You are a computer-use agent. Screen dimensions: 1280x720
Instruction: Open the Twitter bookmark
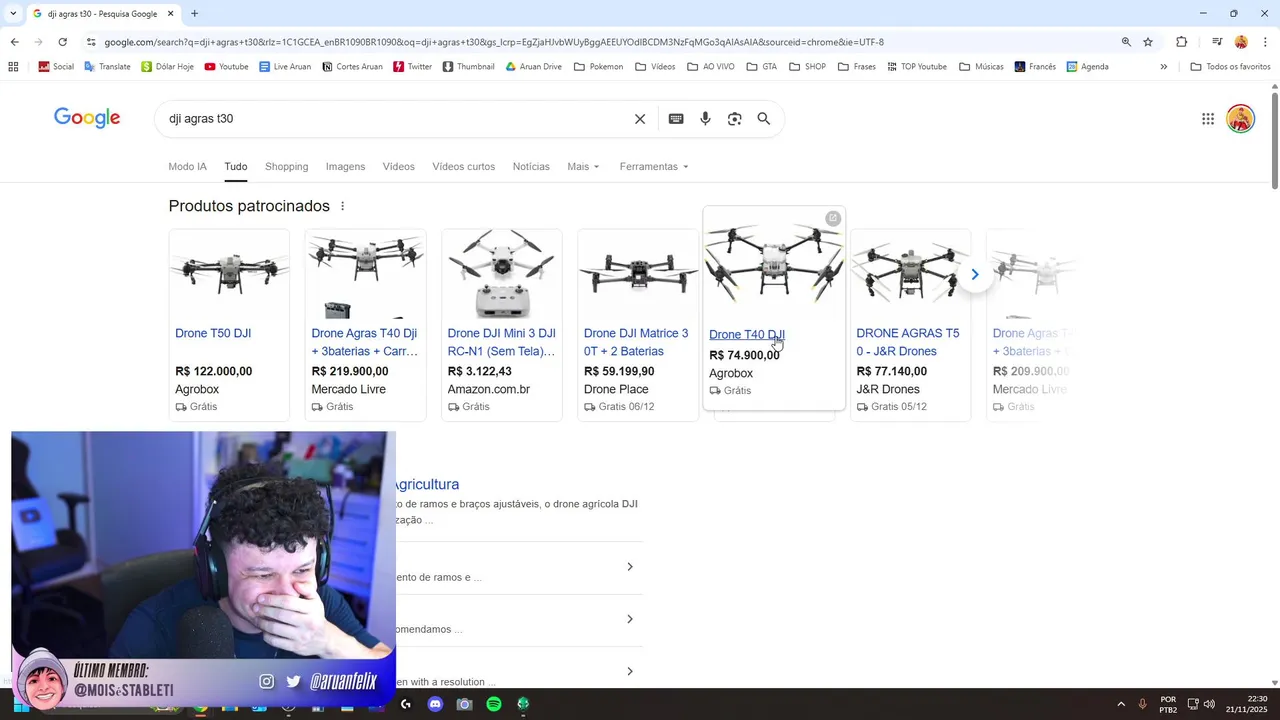point(412,67)
